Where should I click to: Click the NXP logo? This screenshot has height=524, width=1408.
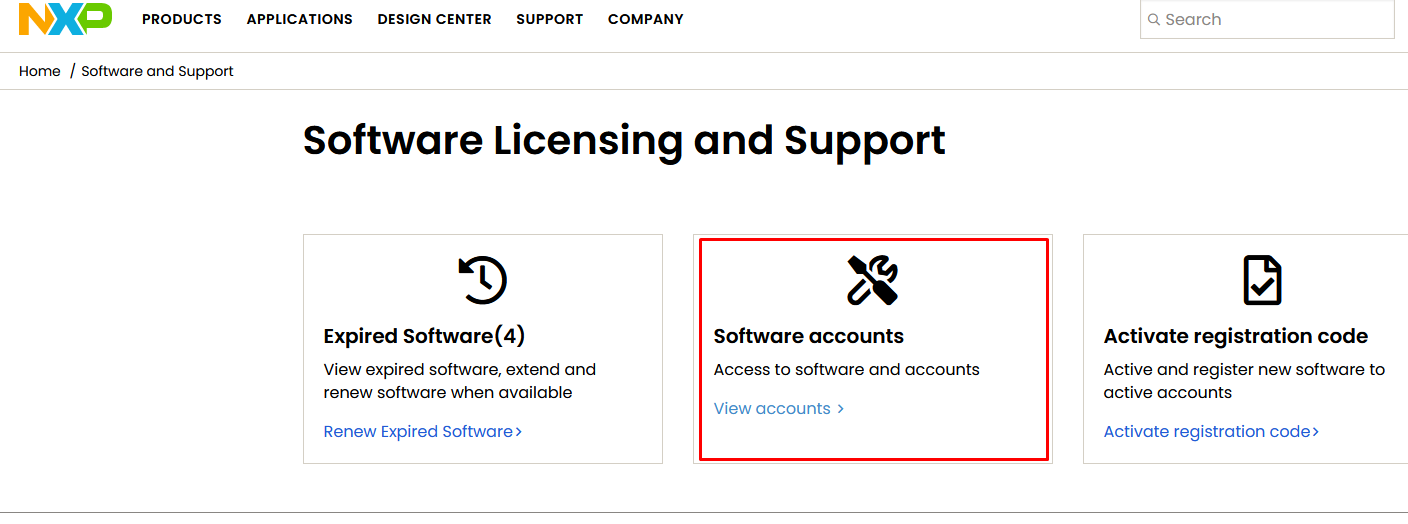click(x=65, y=19)
